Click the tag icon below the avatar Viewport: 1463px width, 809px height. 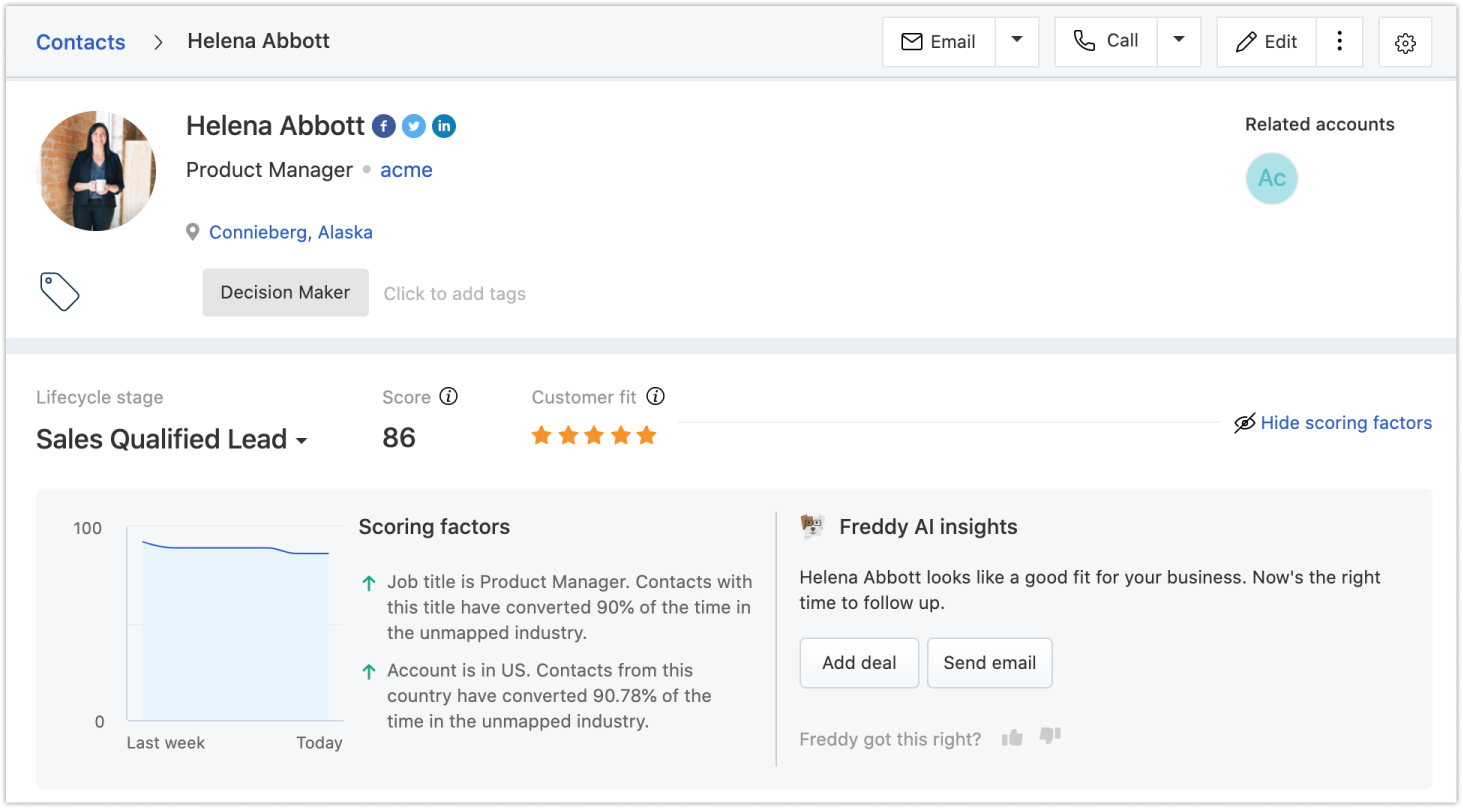(x=60, y=291)
